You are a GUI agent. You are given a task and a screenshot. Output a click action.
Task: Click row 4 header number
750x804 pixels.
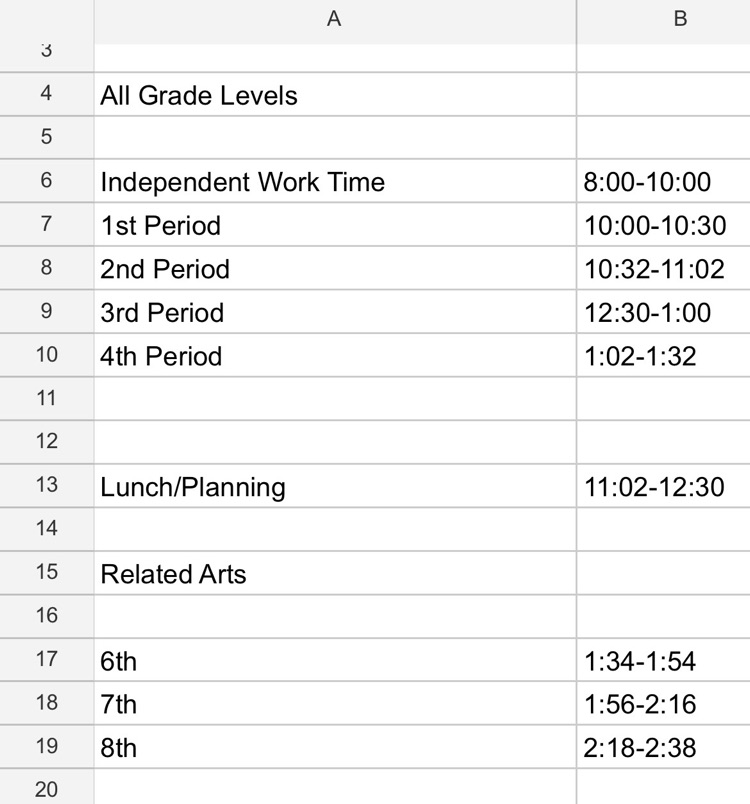pos(47,94)
